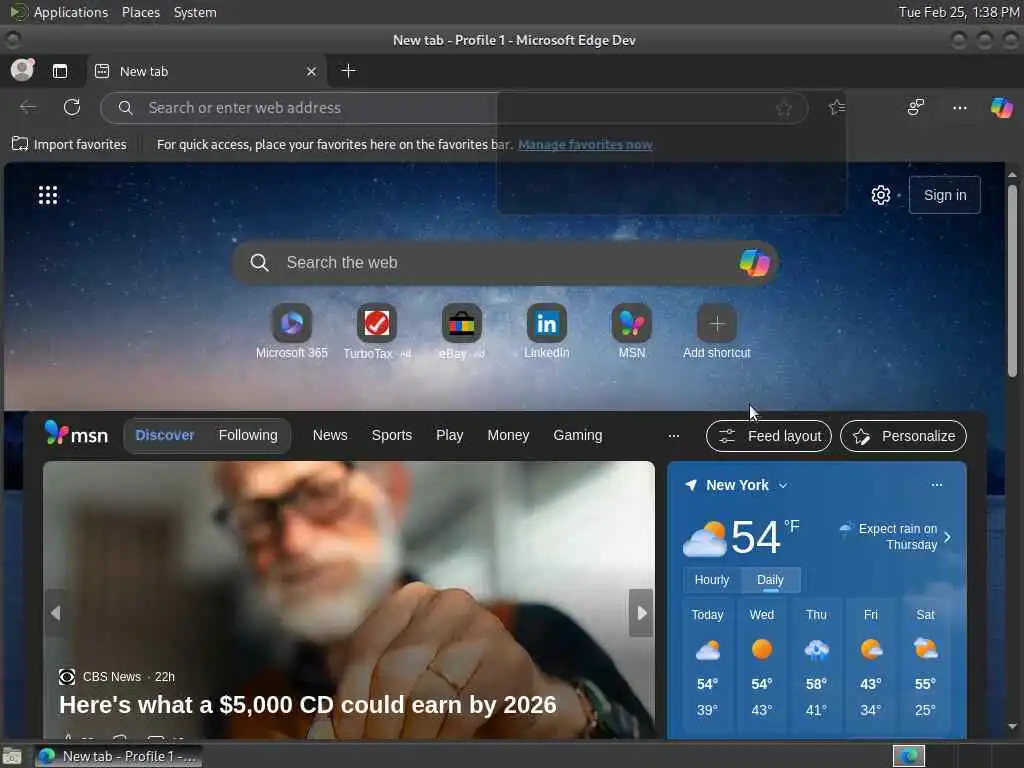Open Feed layout options
Viewport: 1024px width, 768px height.
tap(769, 436)
